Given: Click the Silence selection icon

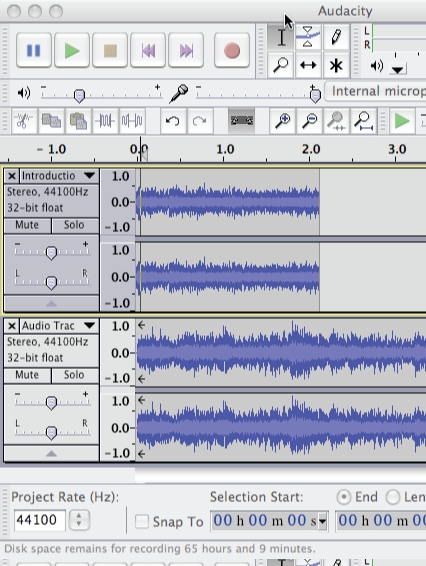Looking at the screenshot, I should pos(132,121).
